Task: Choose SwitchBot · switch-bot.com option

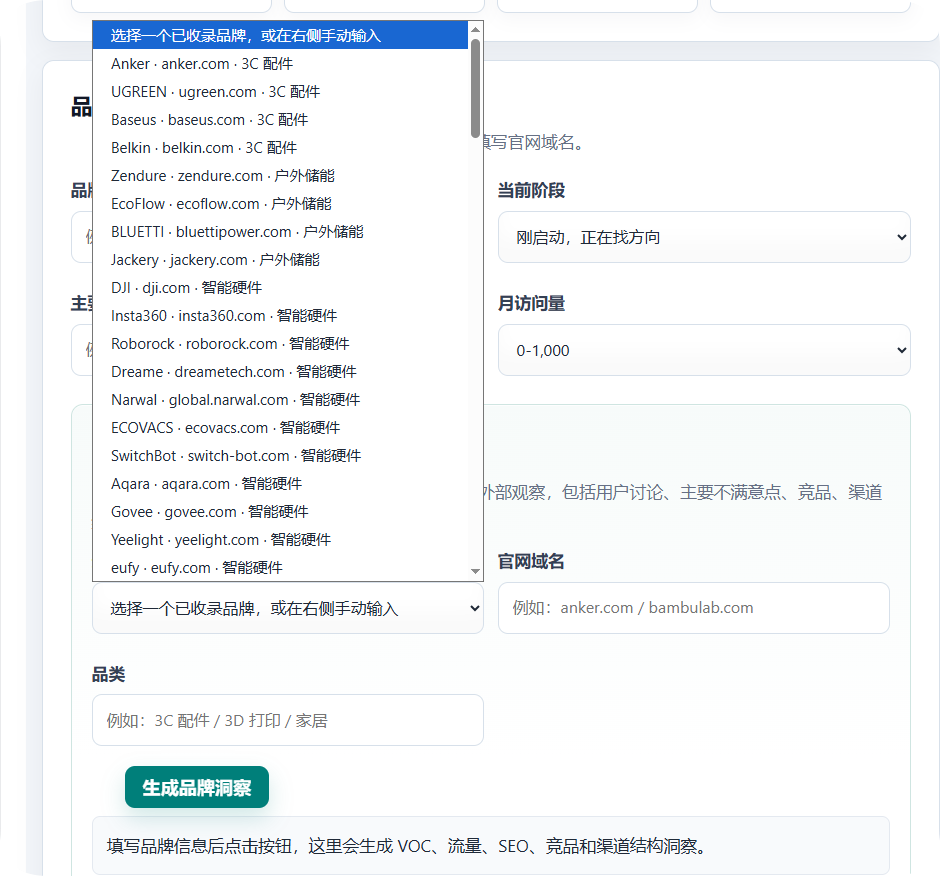Action: 280,456
